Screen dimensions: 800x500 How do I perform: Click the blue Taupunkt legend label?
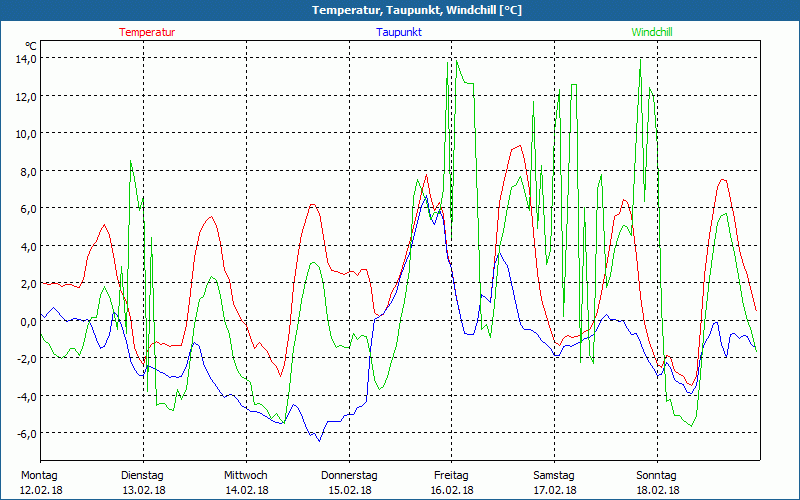point(399,32)
